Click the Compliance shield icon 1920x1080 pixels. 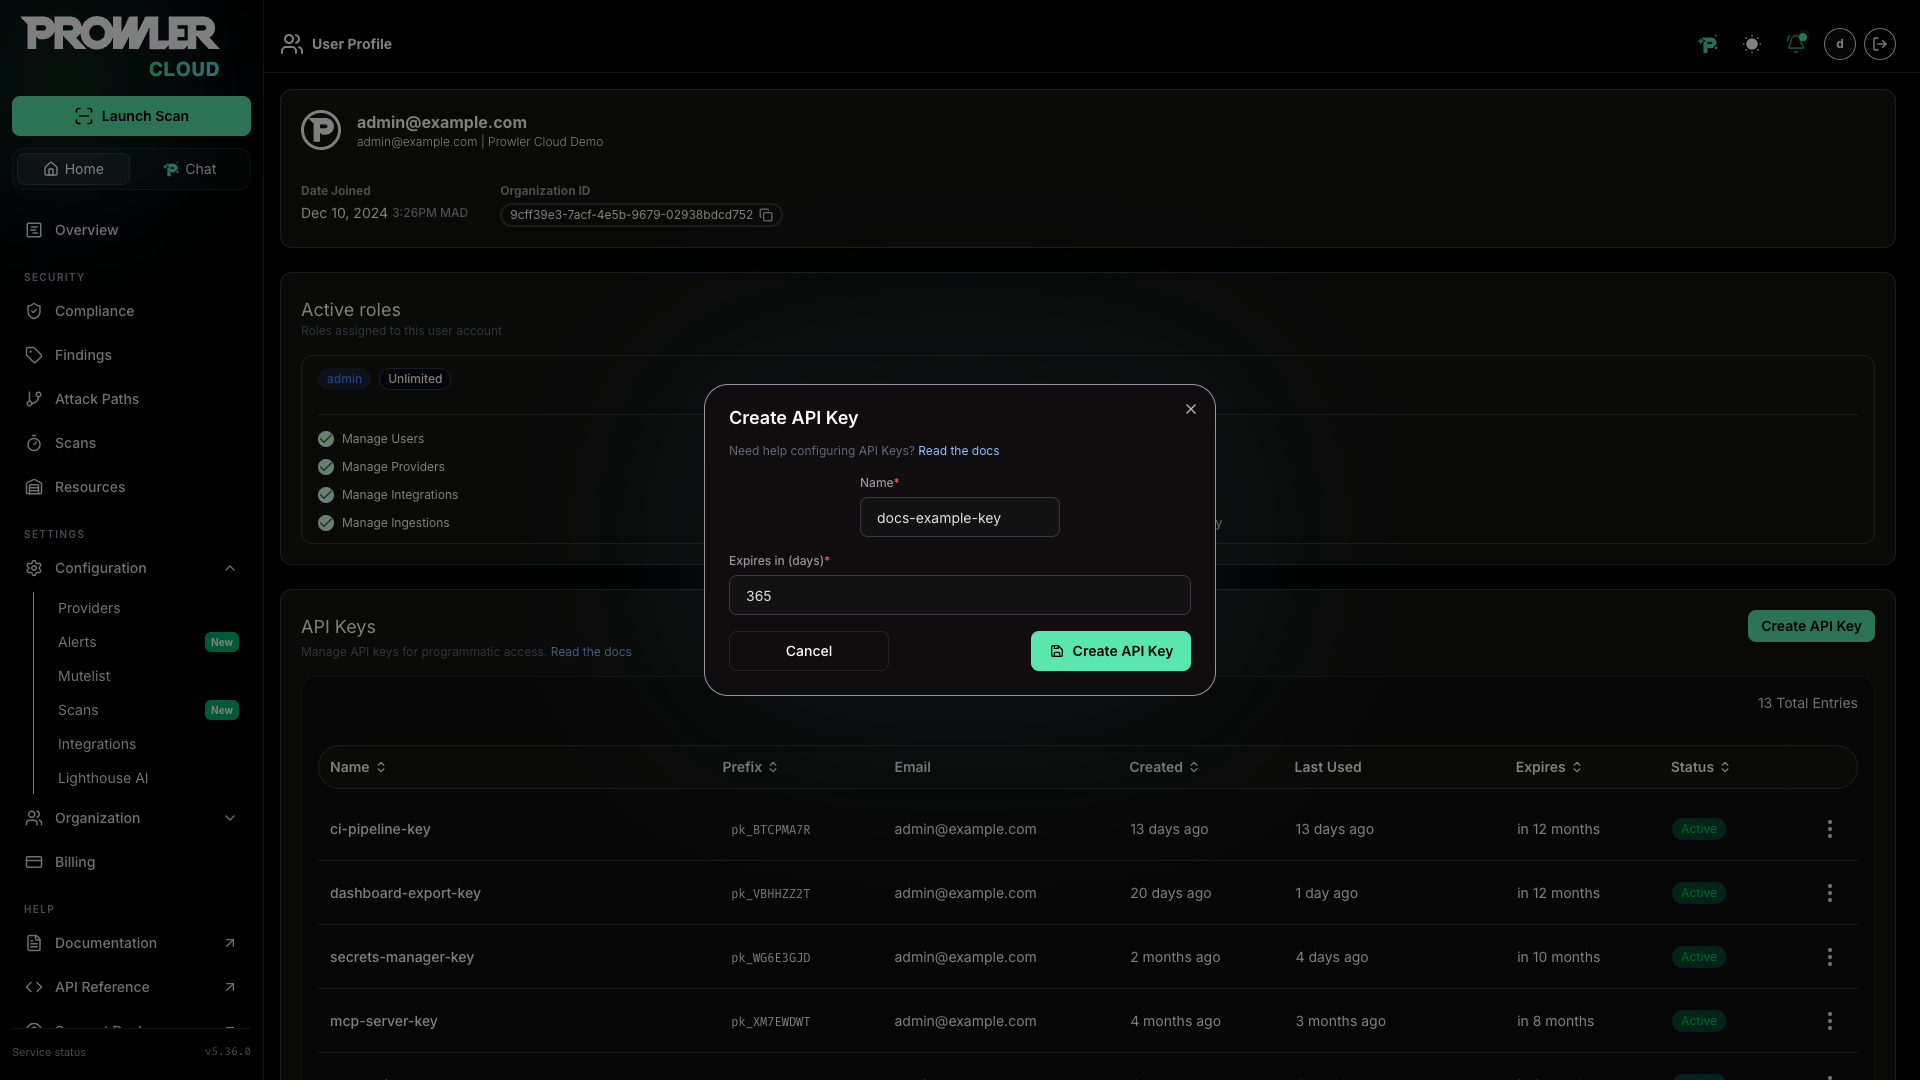[x=34, y=311]
